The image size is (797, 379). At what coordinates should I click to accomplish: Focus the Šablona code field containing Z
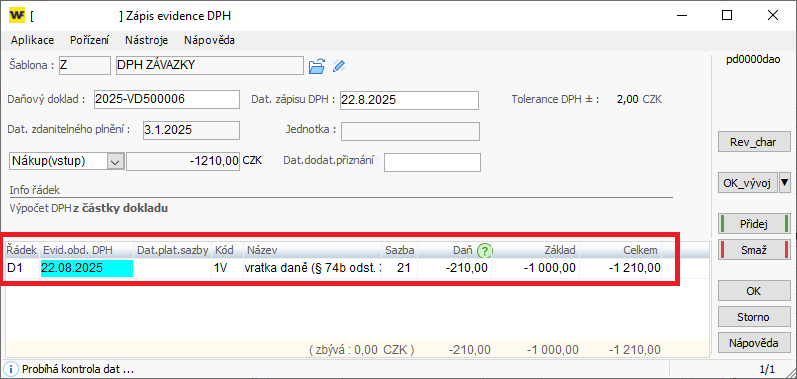pyautogui.click(x=84, y=66)
